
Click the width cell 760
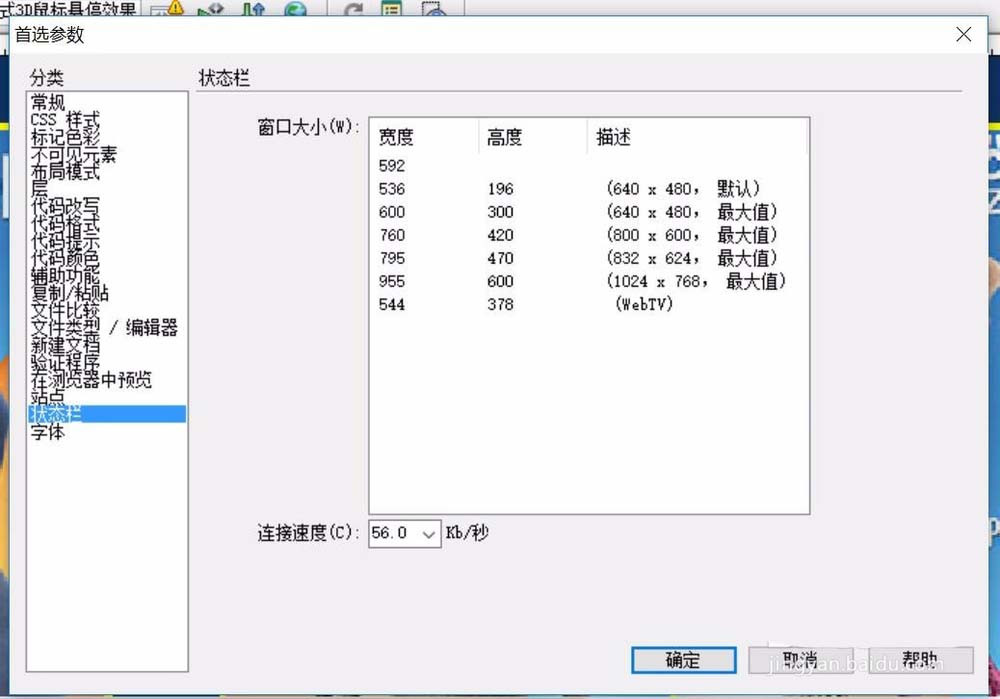[x=392, y=235]
